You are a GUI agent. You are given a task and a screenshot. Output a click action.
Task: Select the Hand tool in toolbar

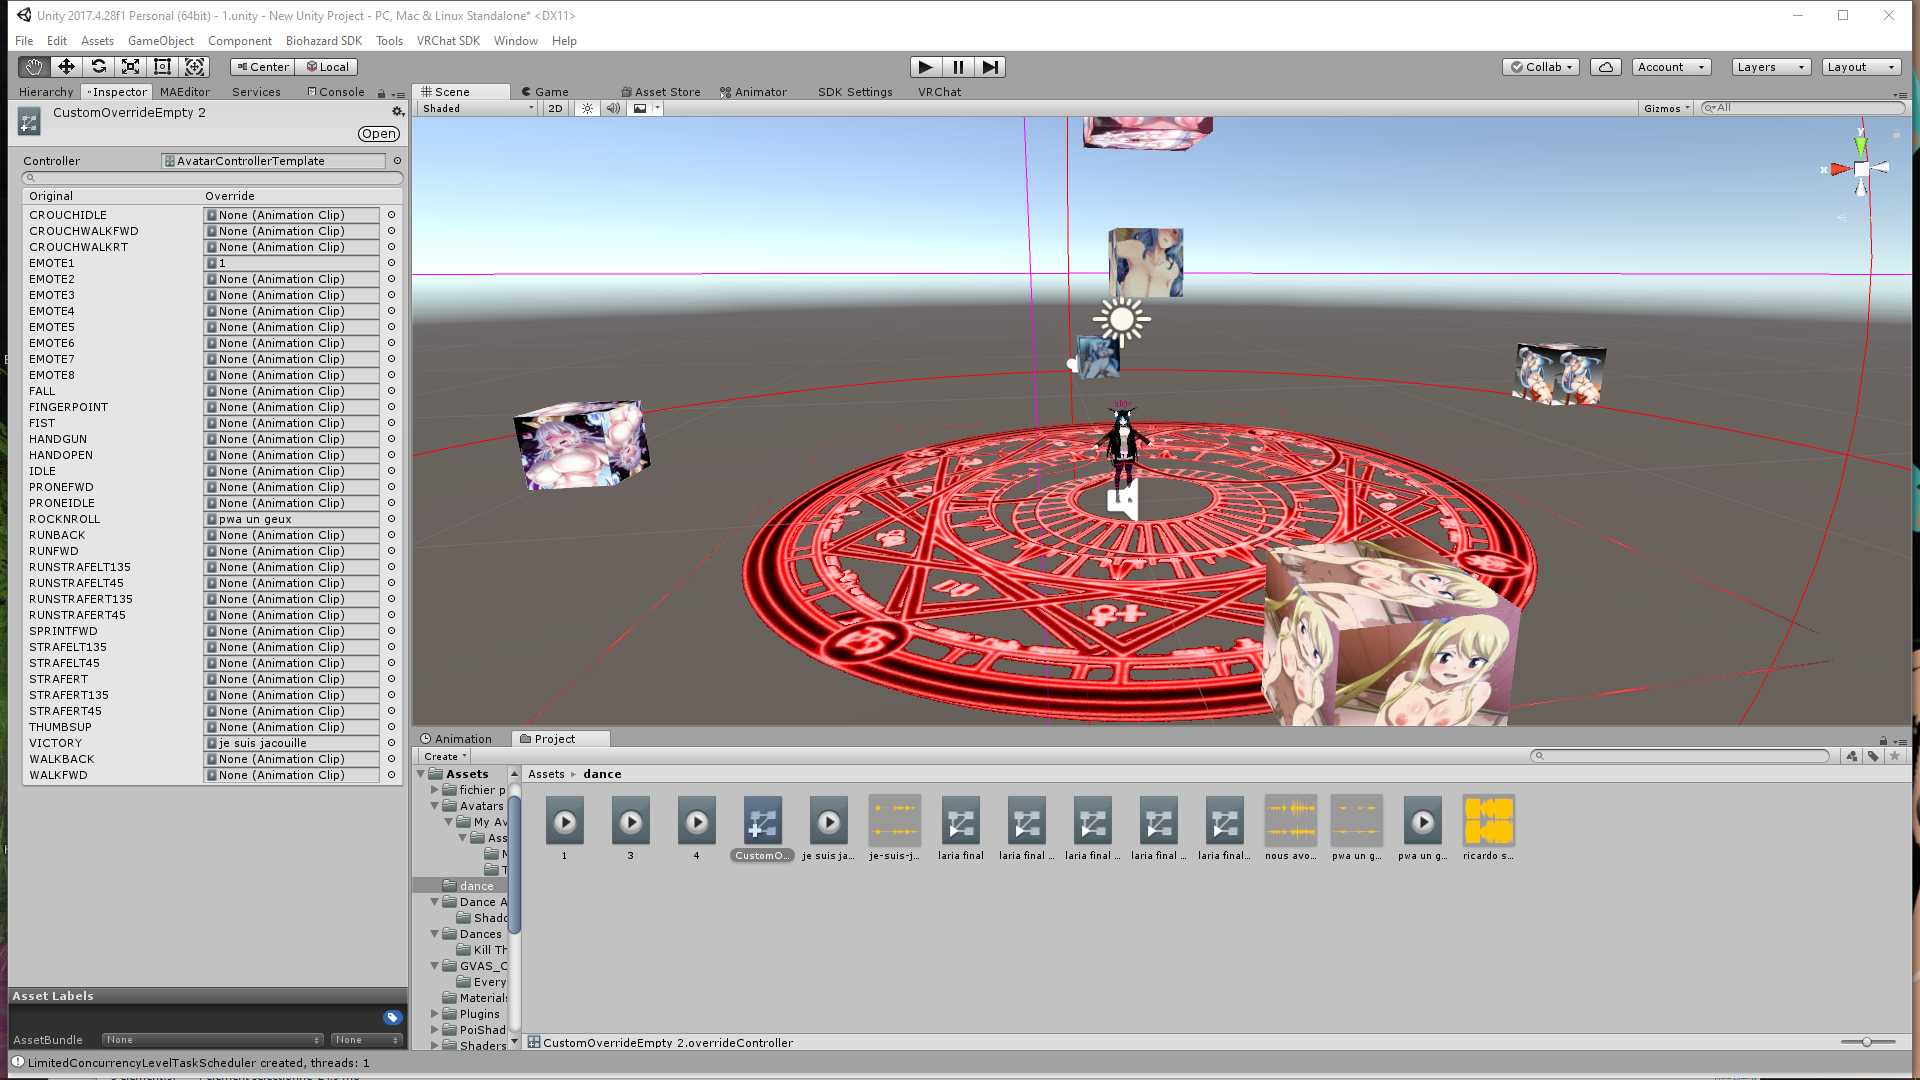click(x=34, y=67)
